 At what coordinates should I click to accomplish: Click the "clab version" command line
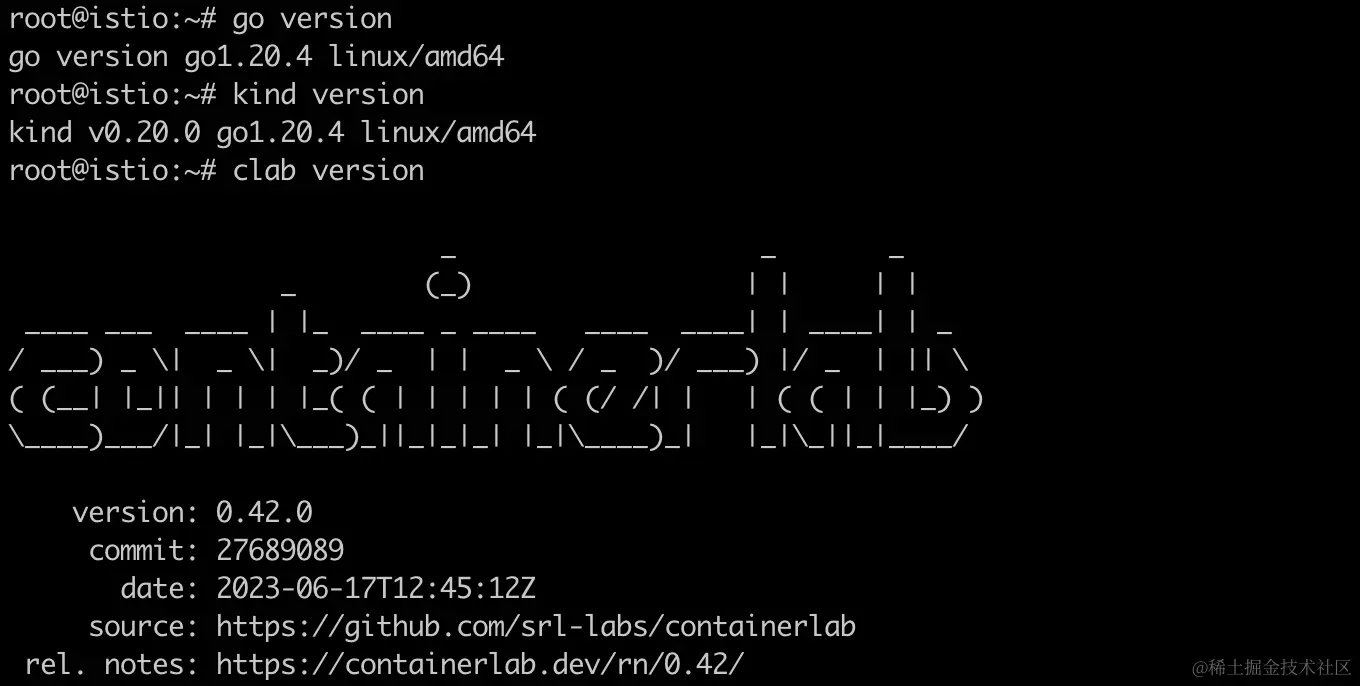[217, 171]
